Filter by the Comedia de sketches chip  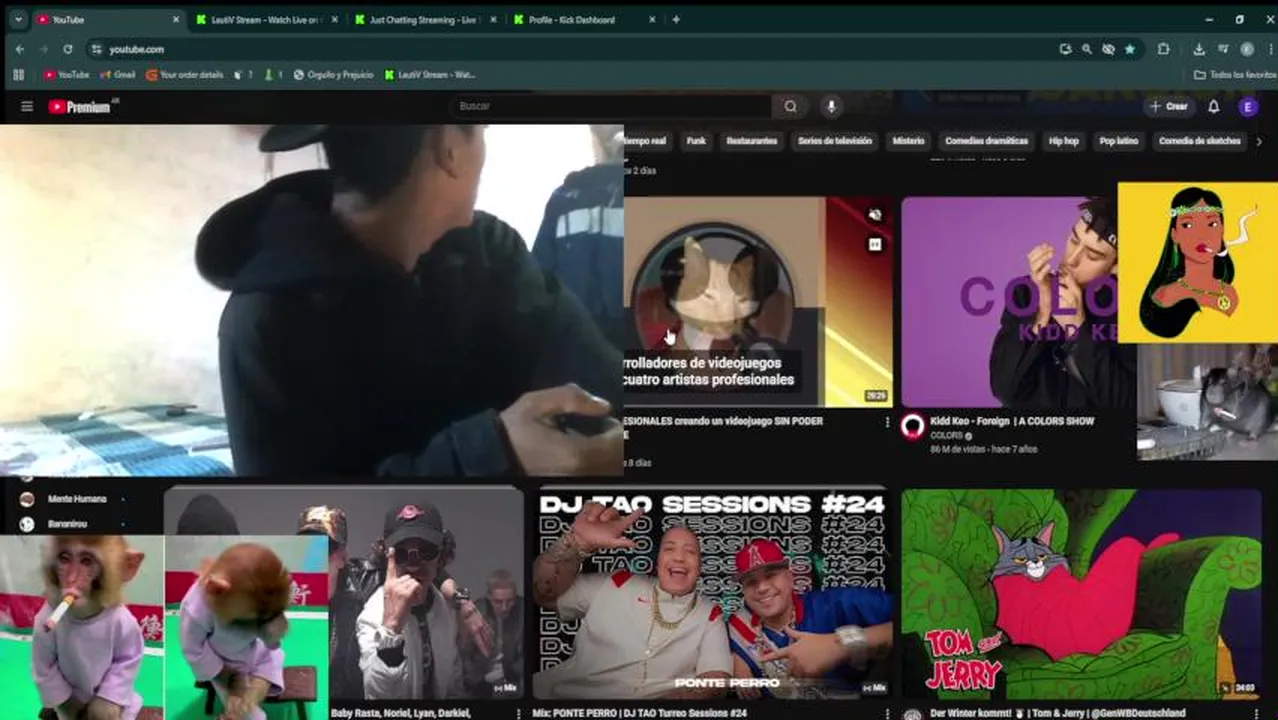click(x=1199, y=141)
